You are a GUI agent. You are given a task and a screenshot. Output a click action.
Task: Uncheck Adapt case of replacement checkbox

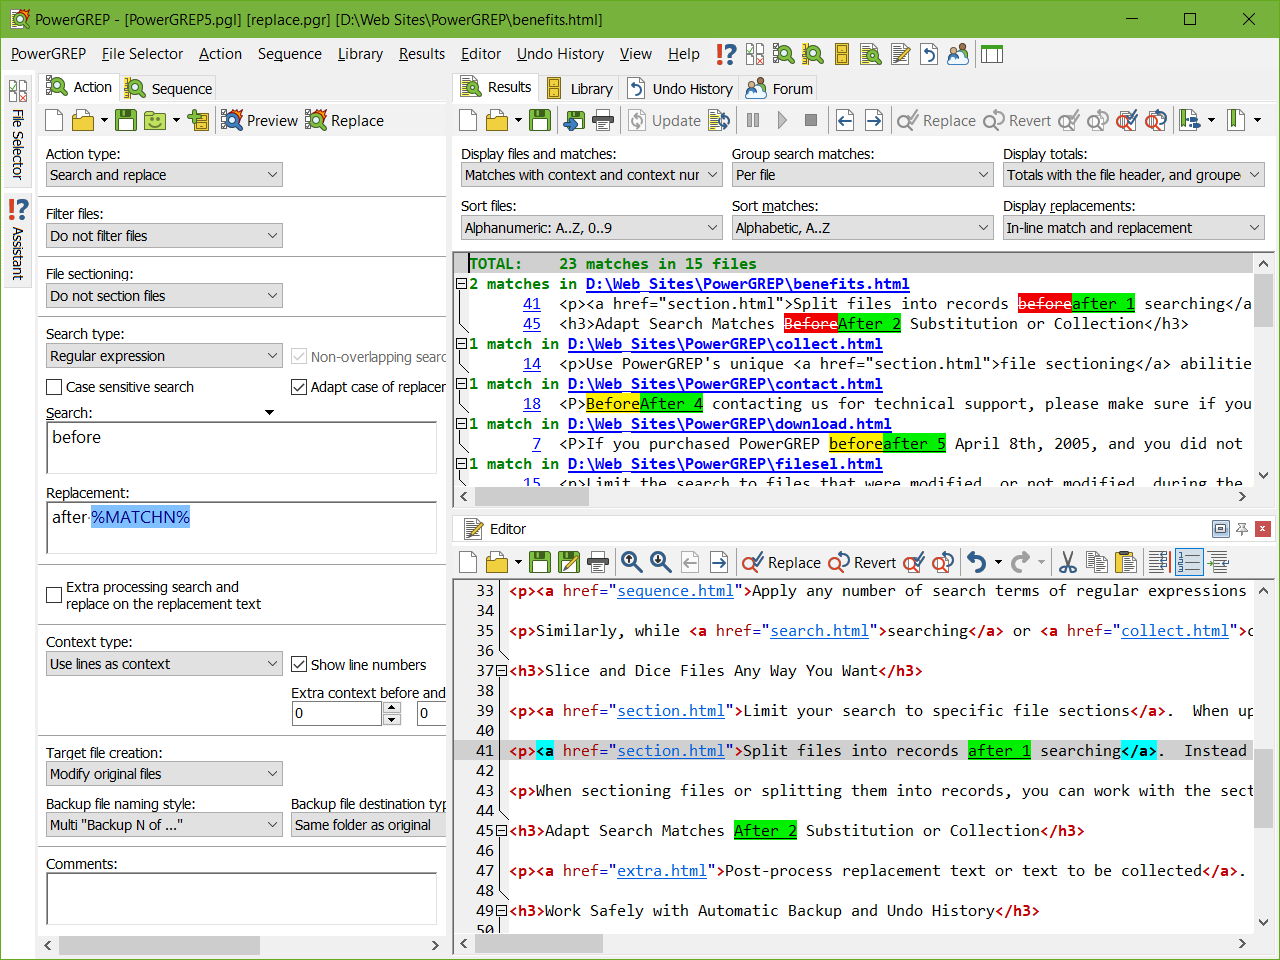click(x=298, y=387)
